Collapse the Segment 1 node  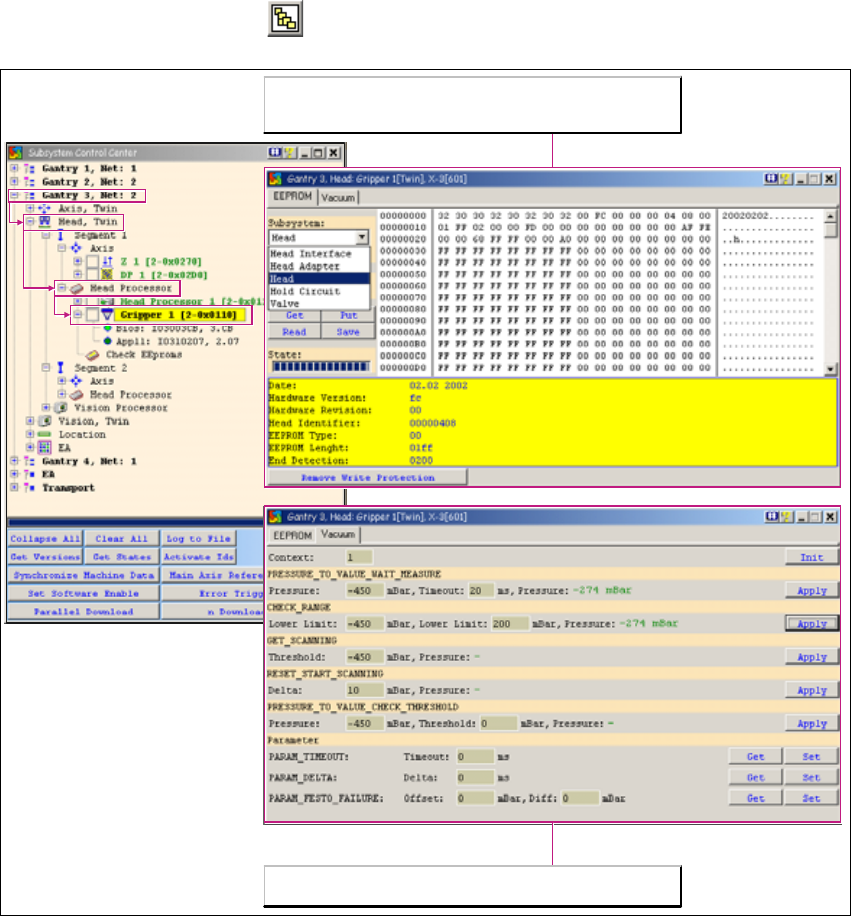coord(46,235)
